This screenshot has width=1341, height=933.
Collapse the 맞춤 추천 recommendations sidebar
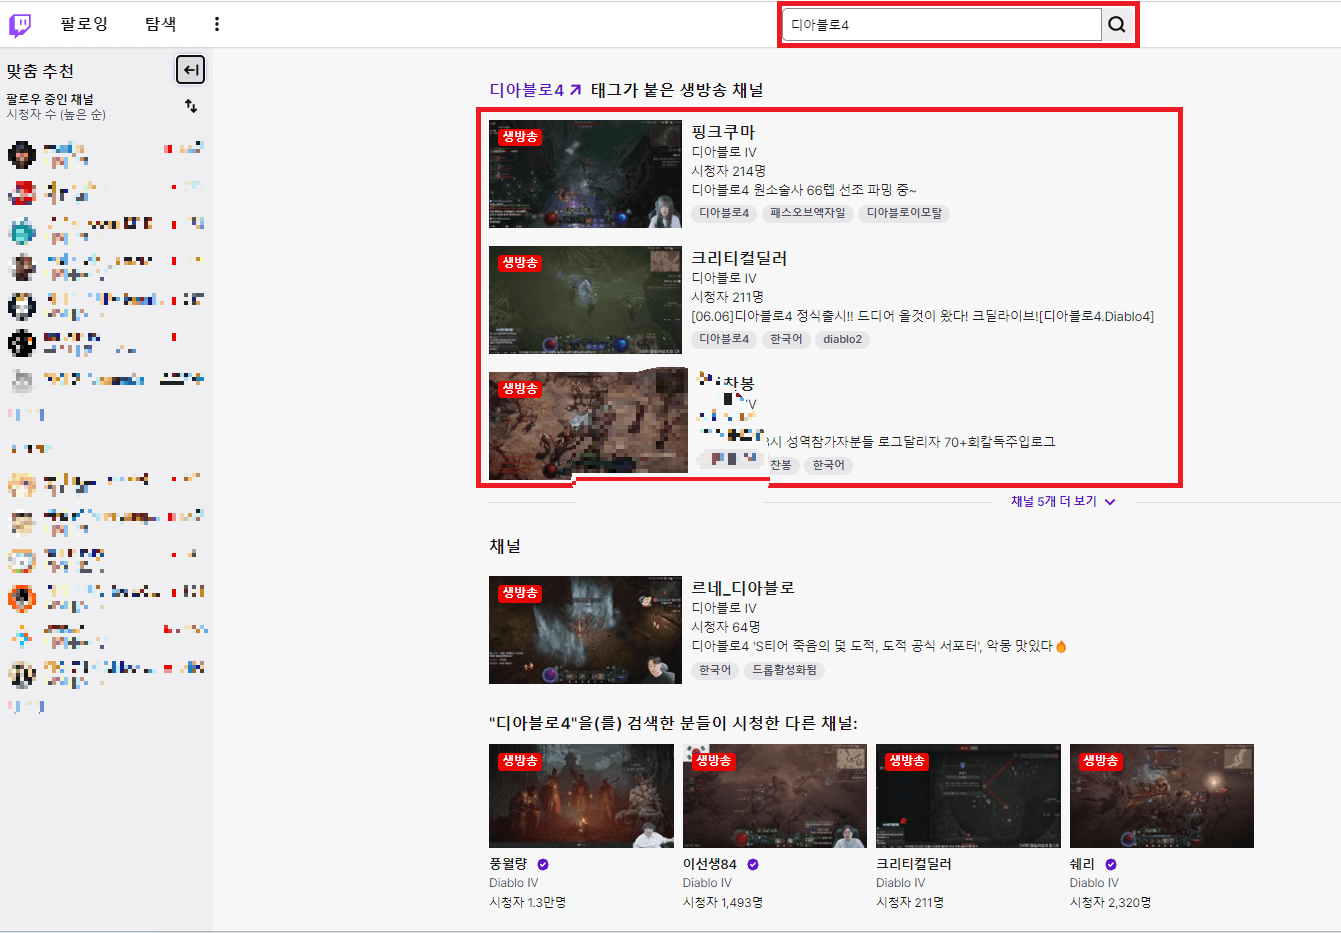point(189,69)
